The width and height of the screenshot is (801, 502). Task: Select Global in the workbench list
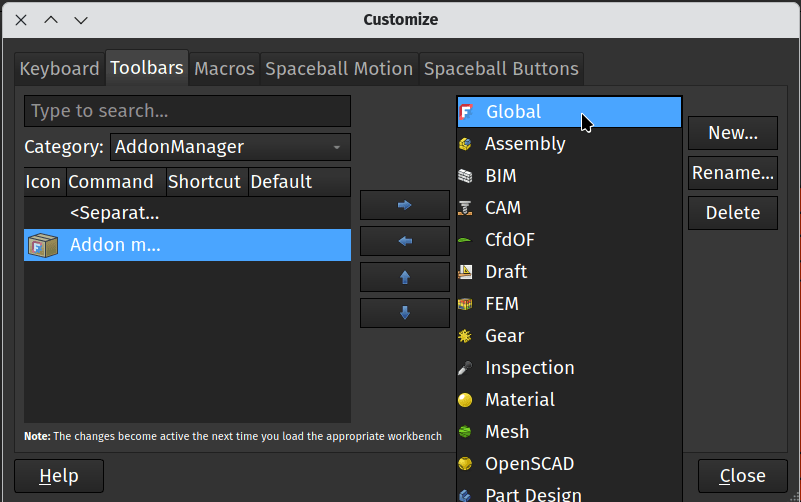tap(513, 112)
